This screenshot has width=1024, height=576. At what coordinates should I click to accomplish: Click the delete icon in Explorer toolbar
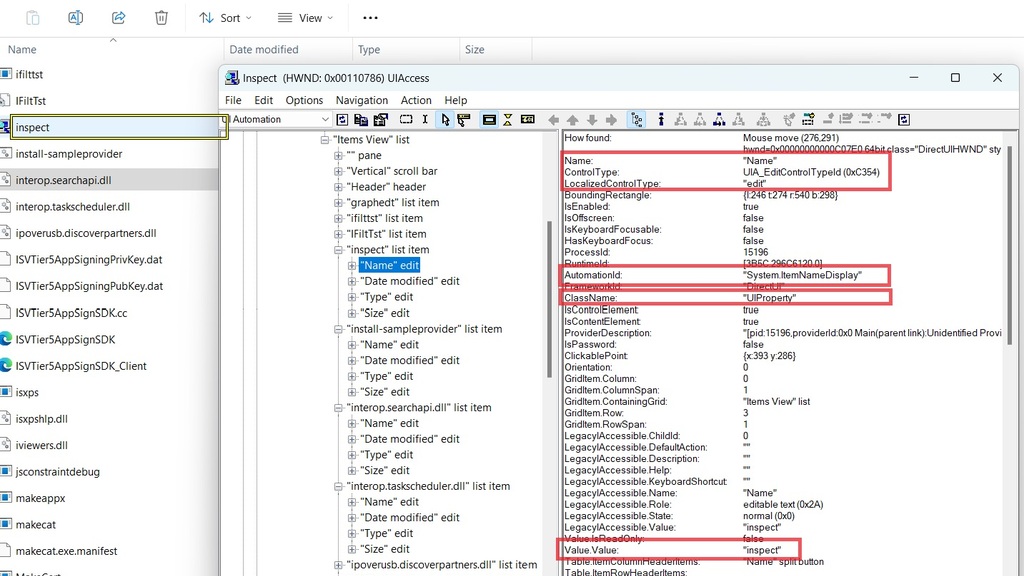[161, 17]
